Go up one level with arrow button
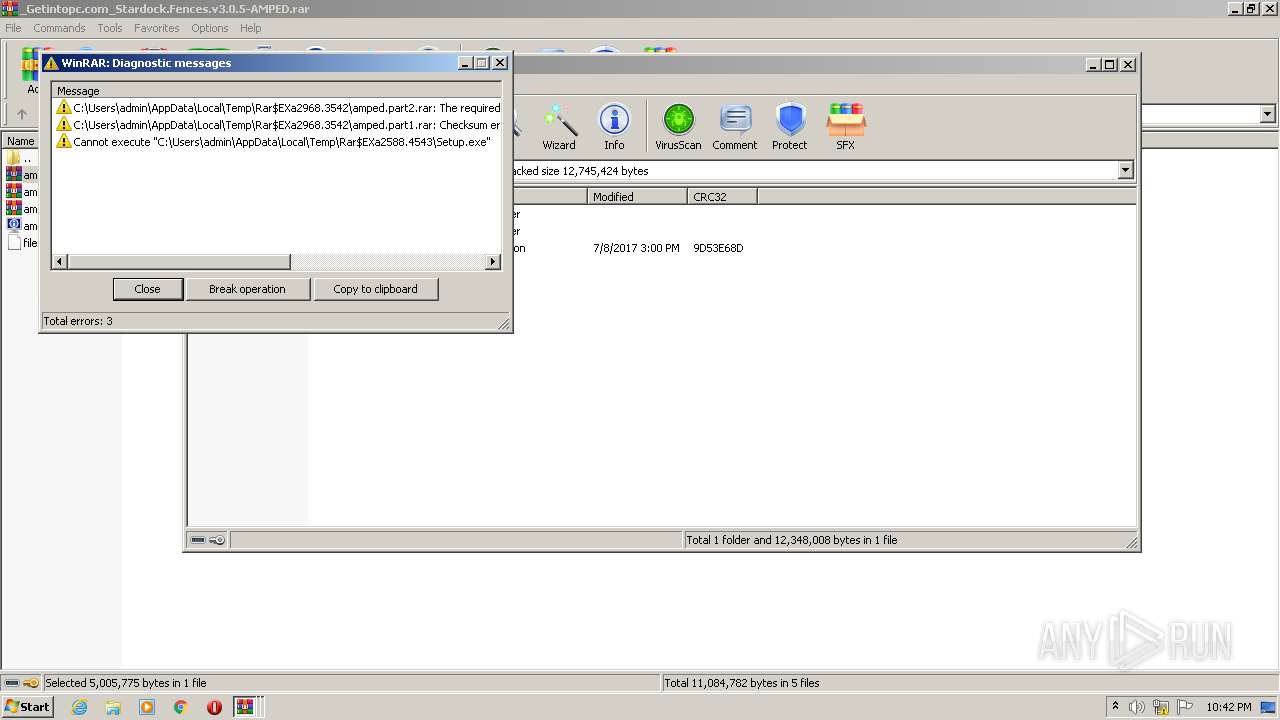Screen dimensions: 1280x720 (x=22, y=115)
